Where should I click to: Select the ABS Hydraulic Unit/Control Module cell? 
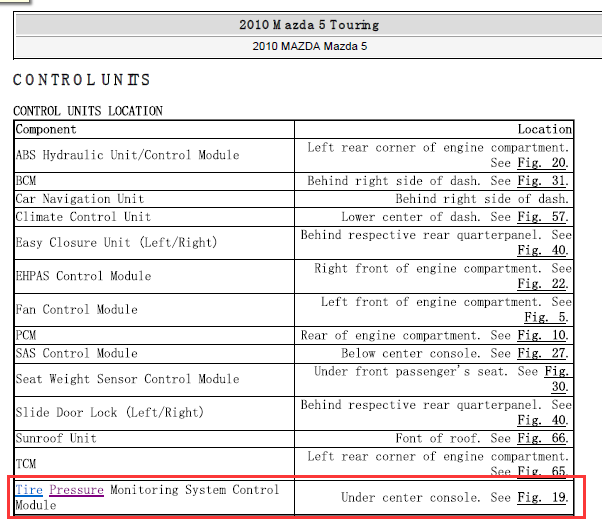click(x=154, y=155)
